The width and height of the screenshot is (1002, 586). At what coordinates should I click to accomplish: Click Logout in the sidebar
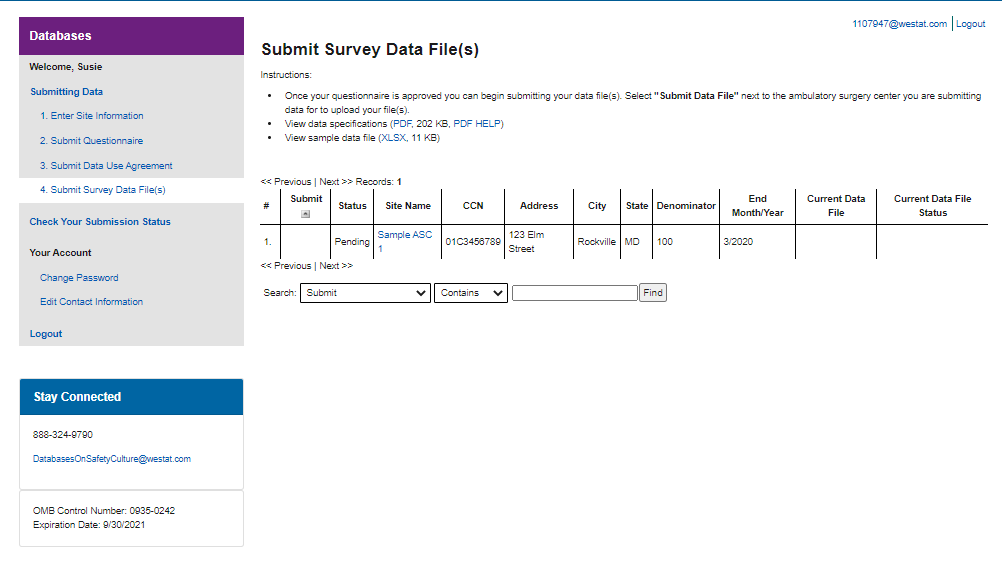coord(46,334)
